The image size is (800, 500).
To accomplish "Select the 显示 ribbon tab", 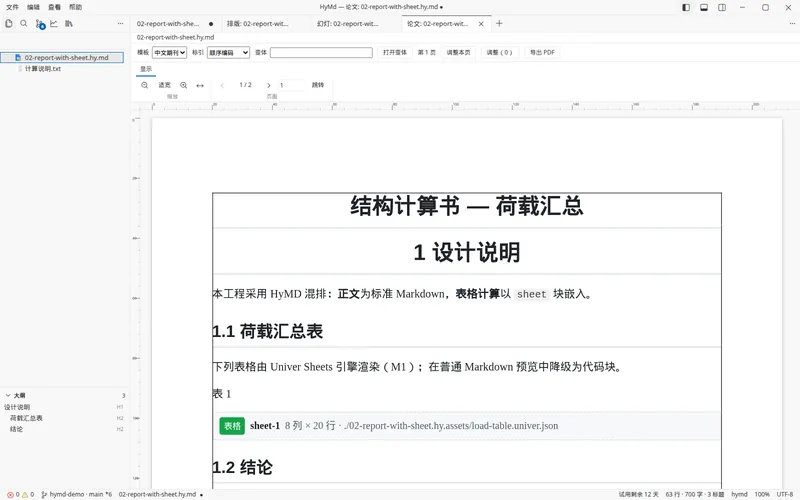I will (146, 69).
